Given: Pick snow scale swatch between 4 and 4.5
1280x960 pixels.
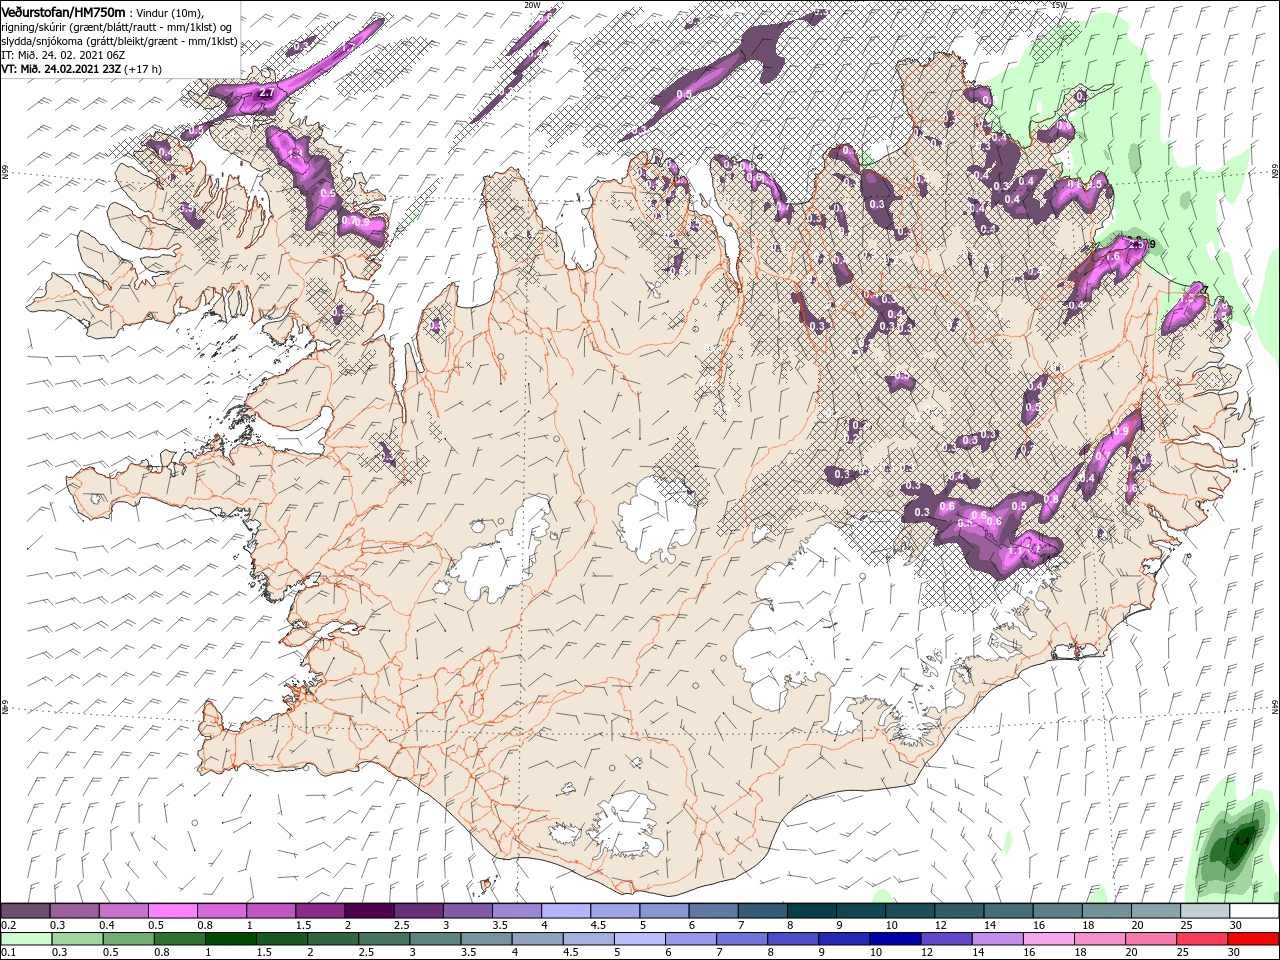Looking at the screenshot, I should 566,910.
